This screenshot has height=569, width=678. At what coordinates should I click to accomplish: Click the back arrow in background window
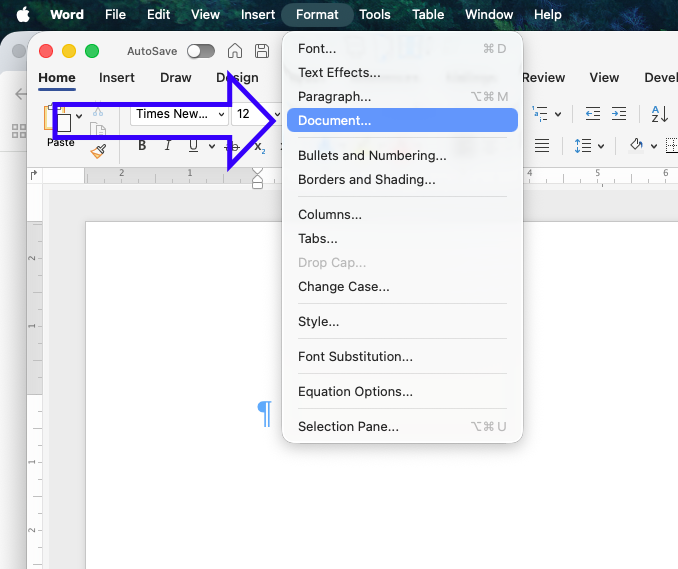pyautogui.click(x=20, y=93)
